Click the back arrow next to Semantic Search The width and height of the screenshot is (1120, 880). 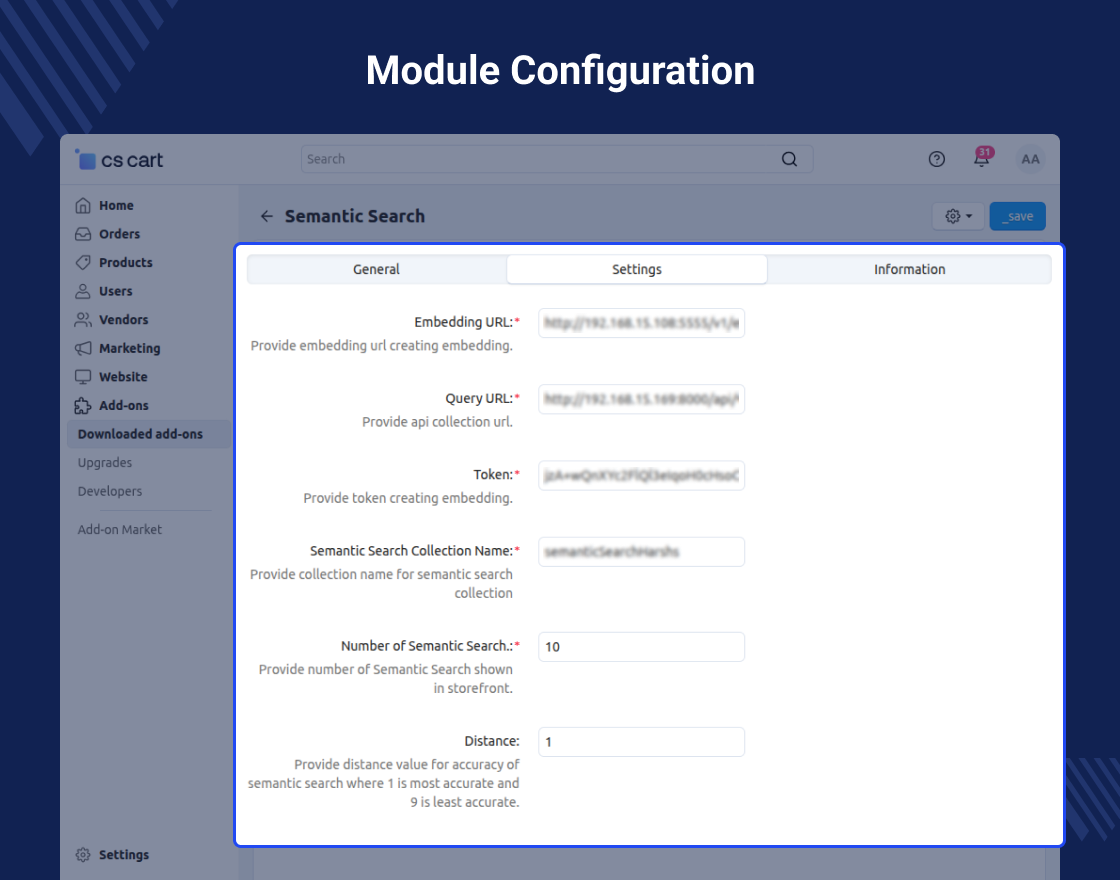pyautogui.click(x=266, y=216)
